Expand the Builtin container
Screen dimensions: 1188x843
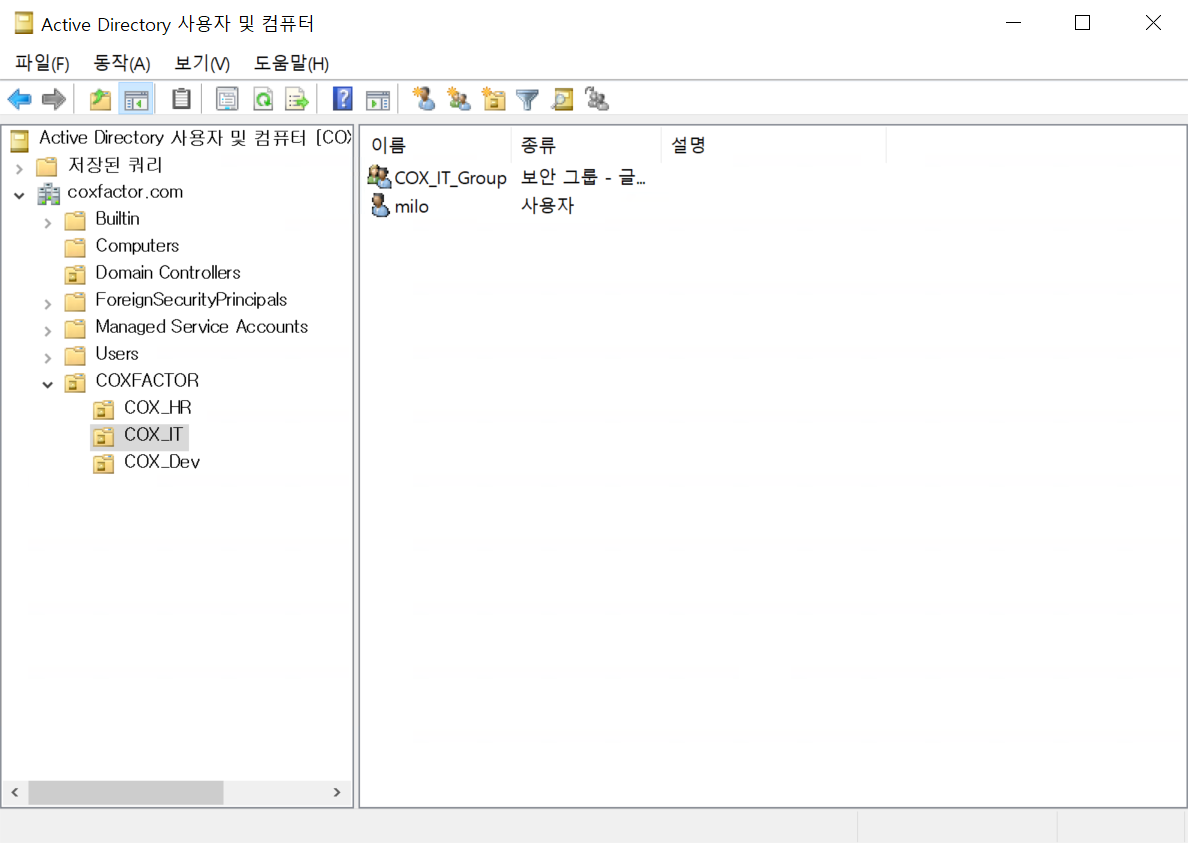point(48,223)
